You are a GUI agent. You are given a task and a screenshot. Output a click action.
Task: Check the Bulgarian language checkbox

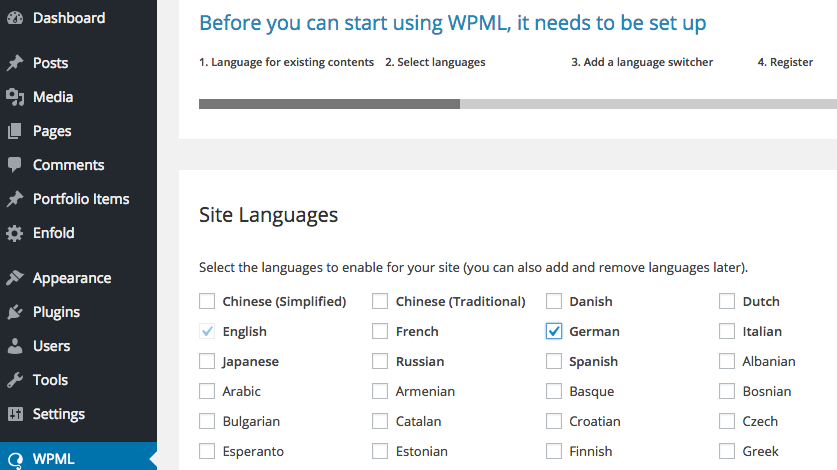coord(207,421)
